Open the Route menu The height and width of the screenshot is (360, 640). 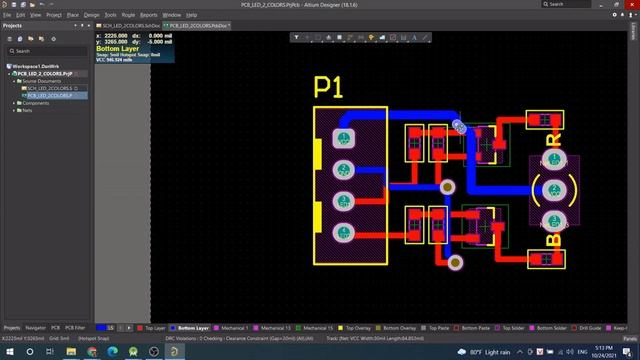click(x=128, y=15)
